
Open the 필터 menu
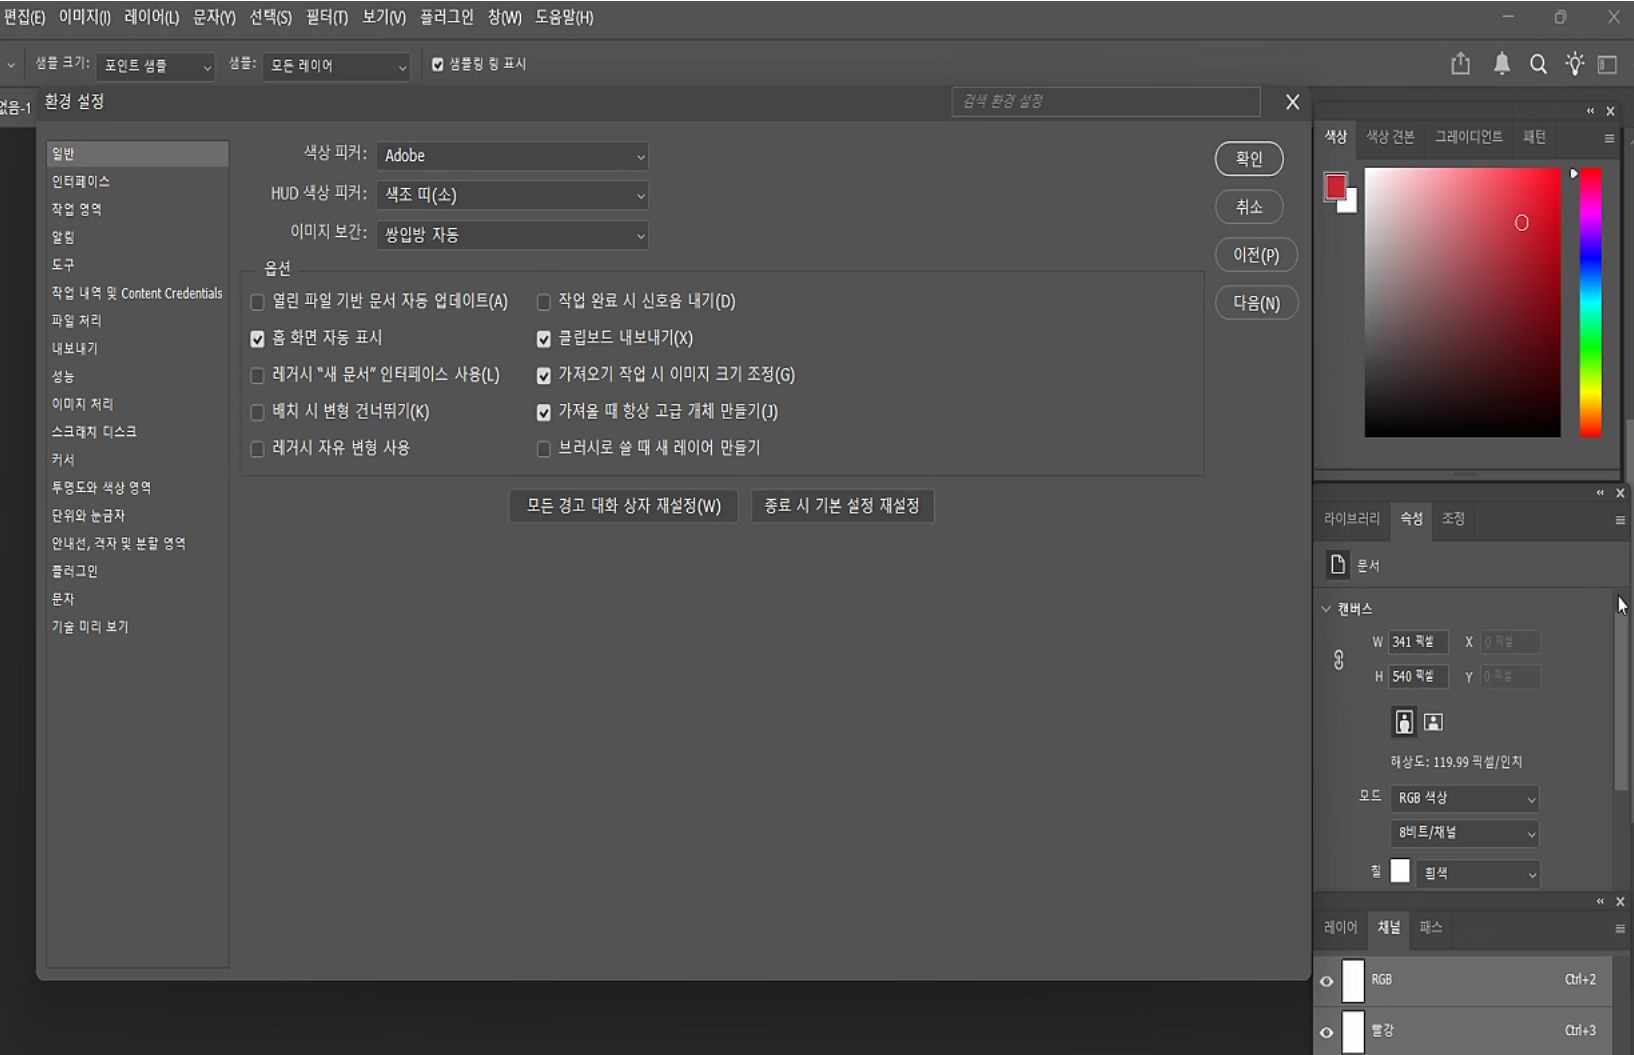click(327, 18)
